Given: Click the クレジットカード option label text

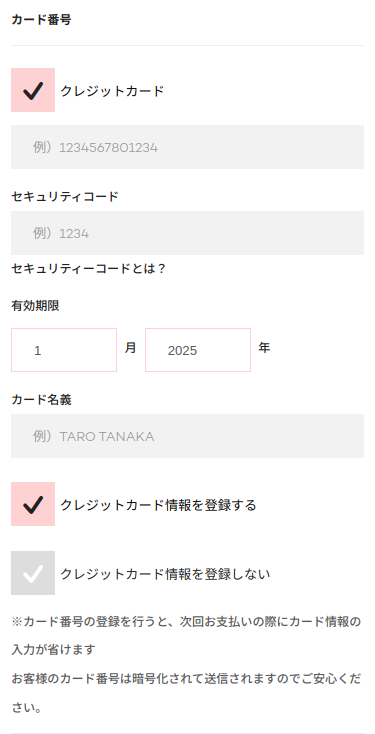Looking at the screenshot, I should click(112, 91).
